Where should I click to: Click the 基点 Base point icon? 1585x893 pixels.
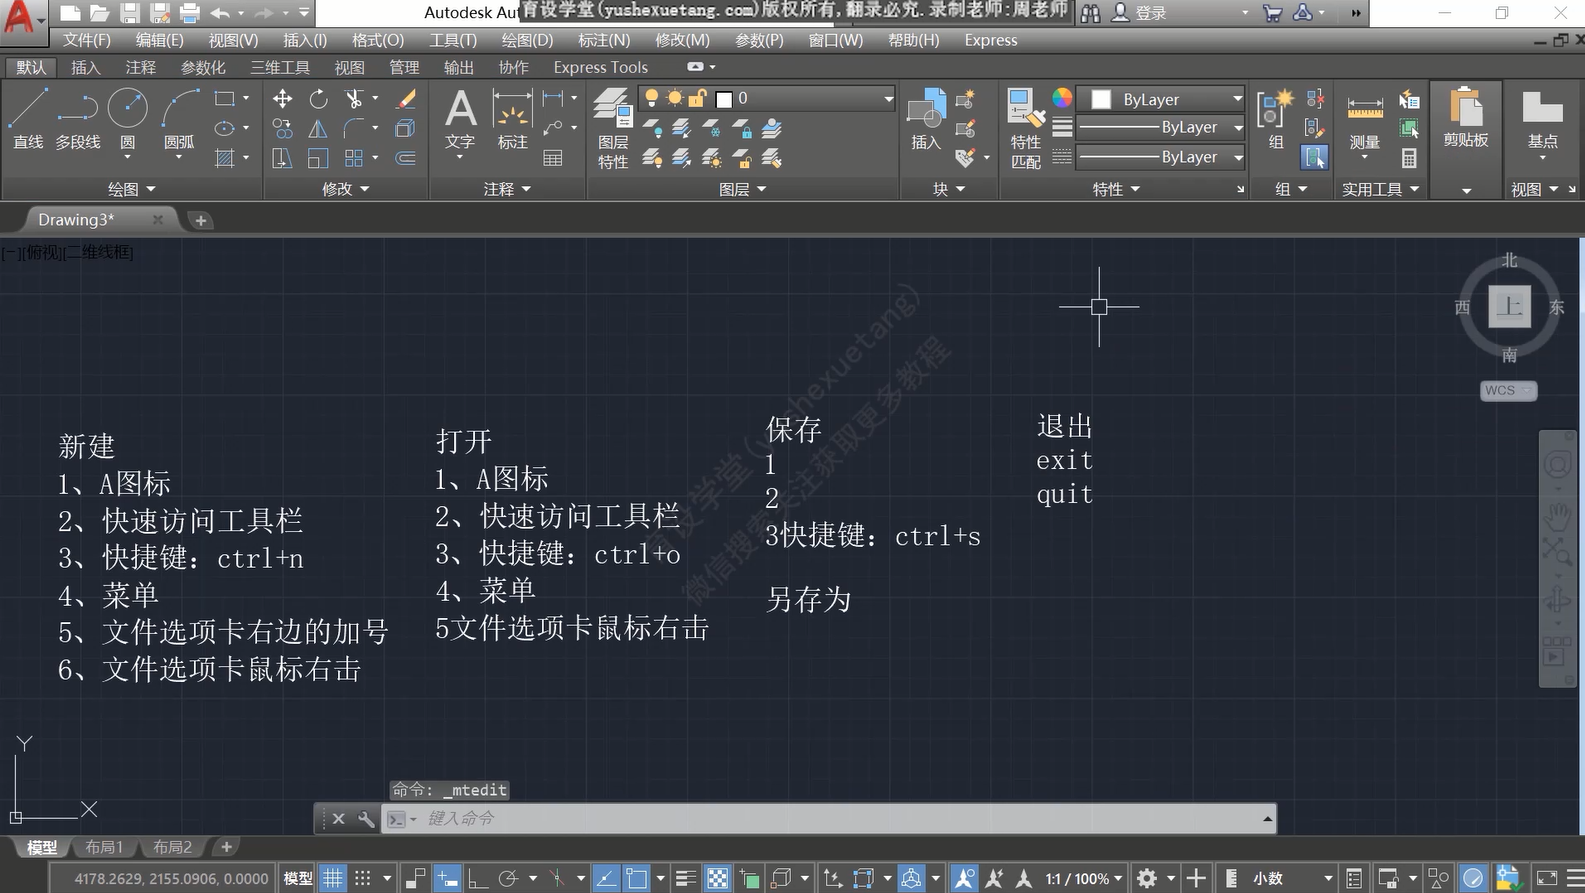[1542, 118]
